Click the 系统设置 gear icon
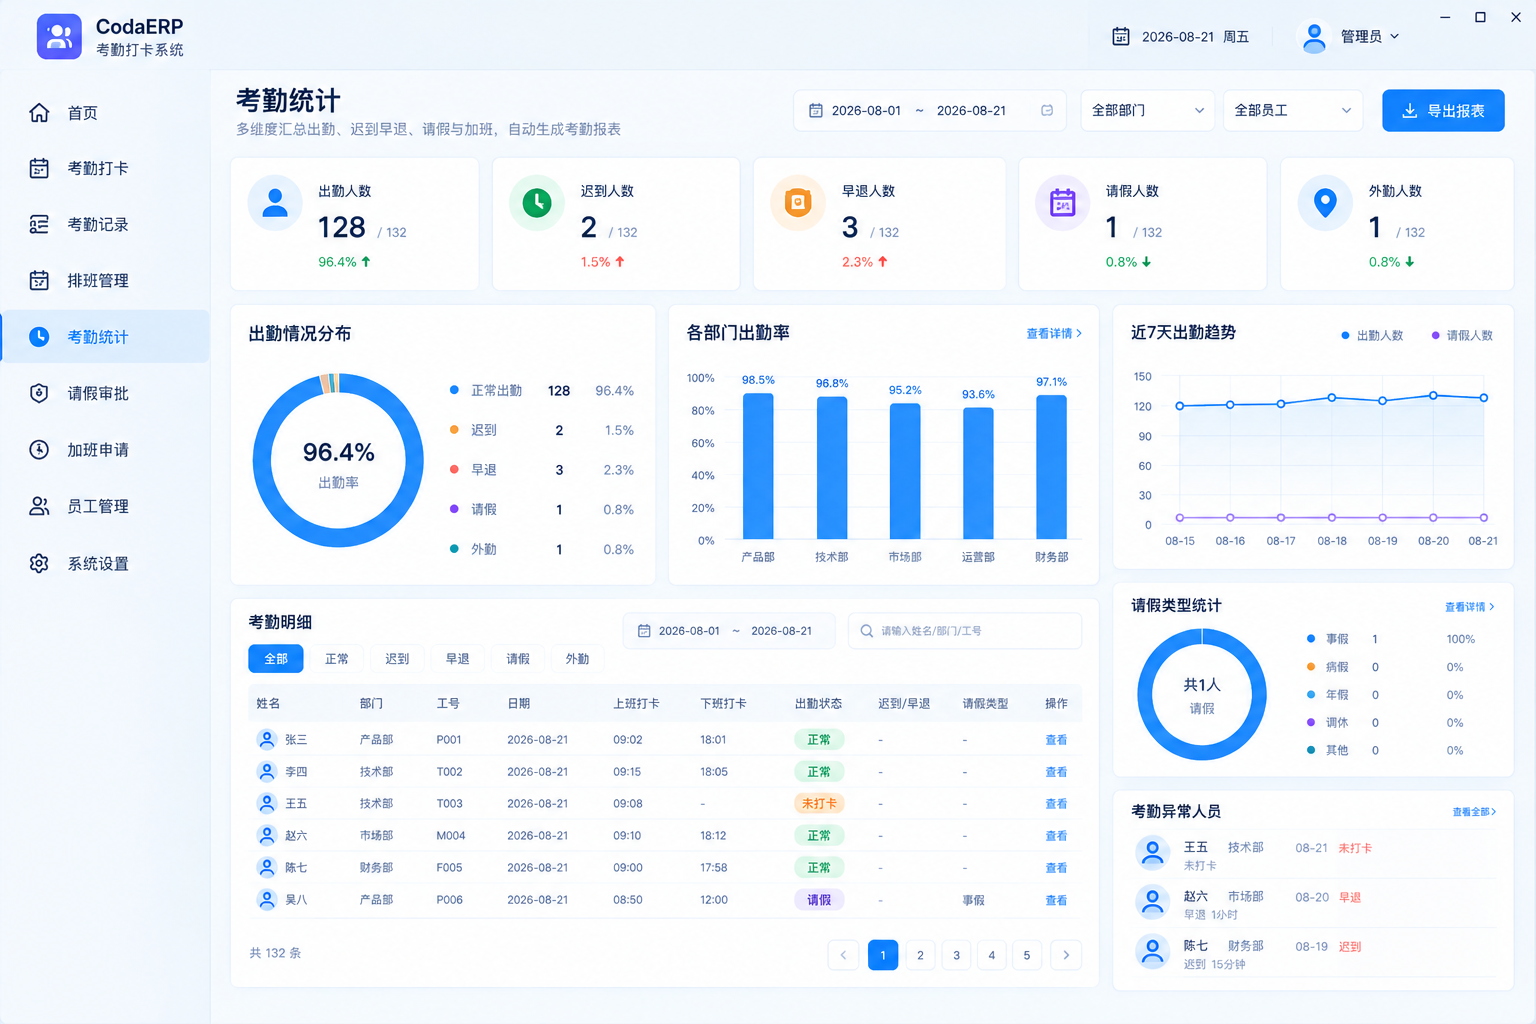1536x1024 pixels. point(39,563)
